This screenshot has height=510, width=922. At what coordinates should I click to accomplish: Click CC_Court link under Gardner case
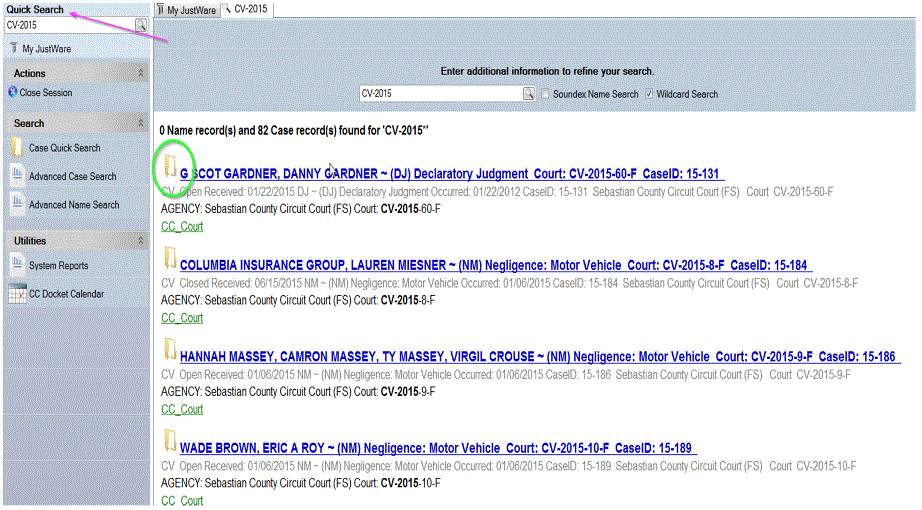click(182, 226)
